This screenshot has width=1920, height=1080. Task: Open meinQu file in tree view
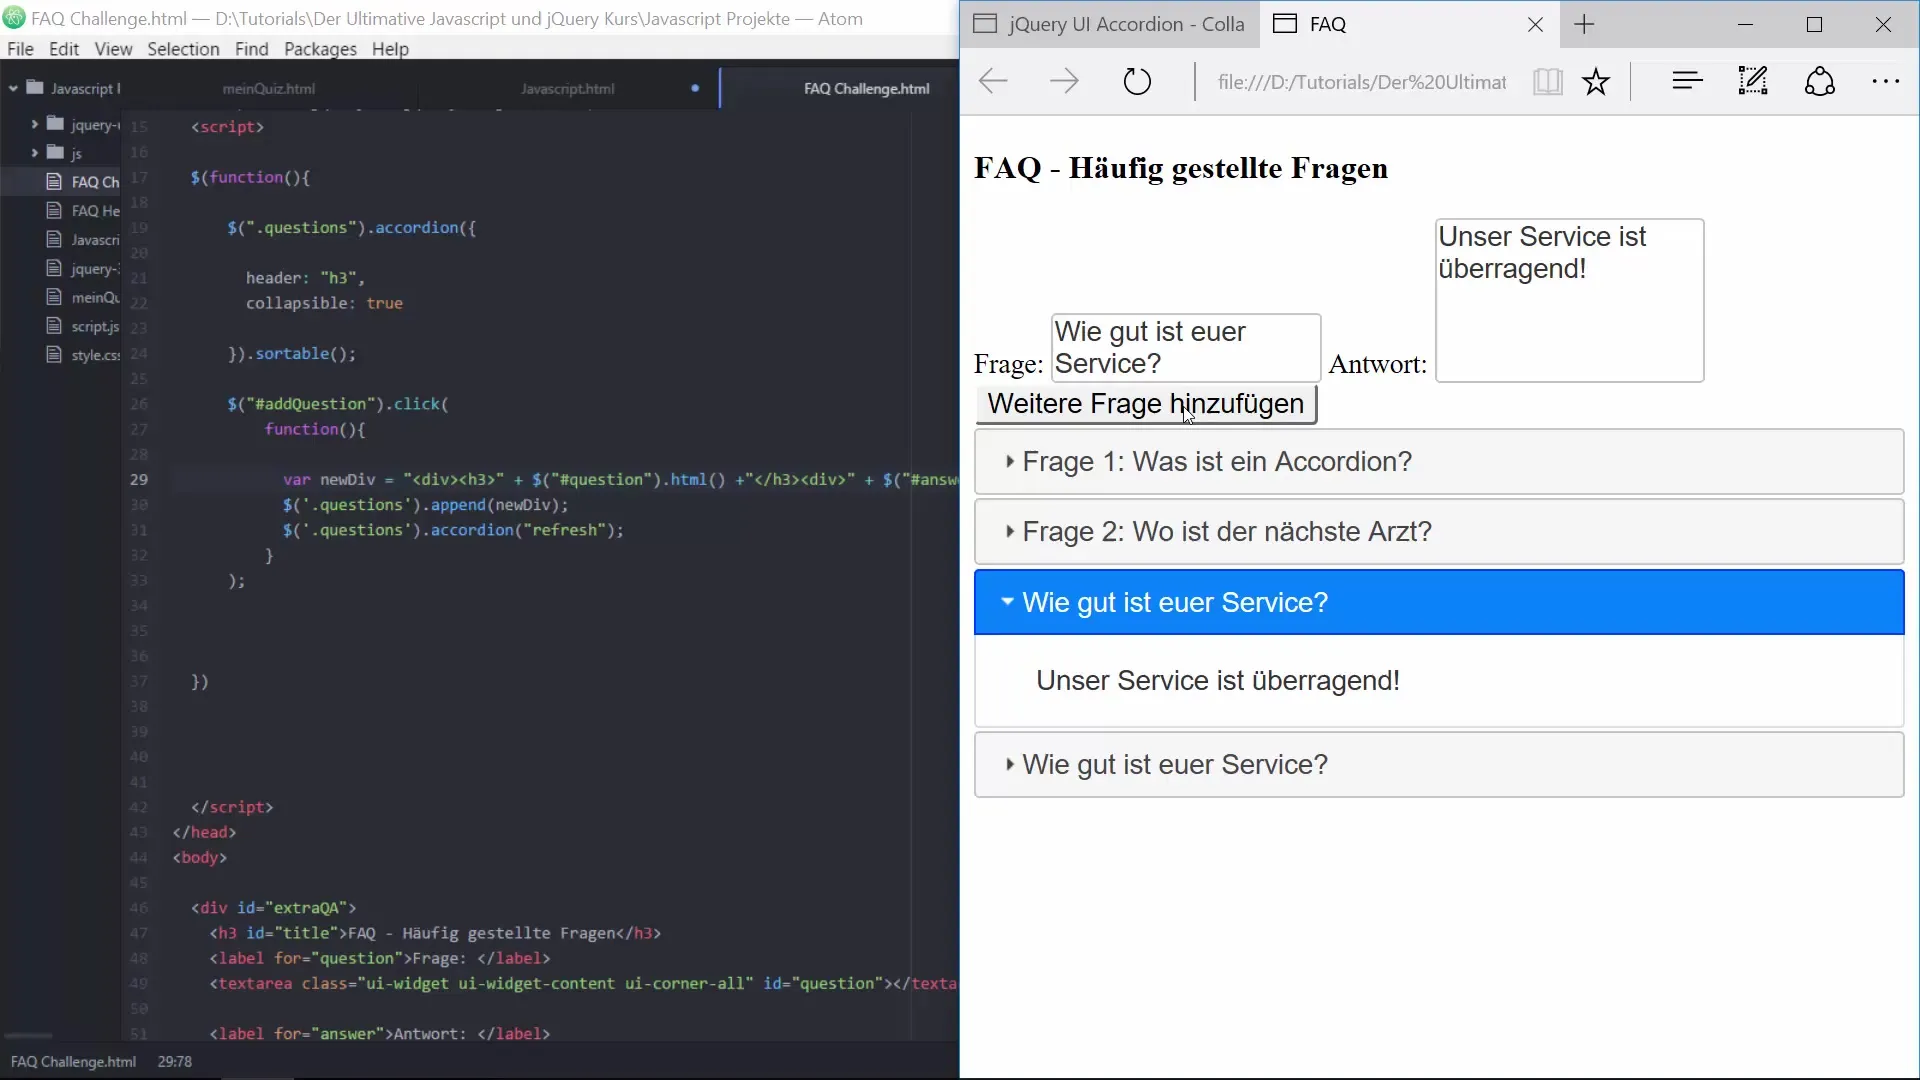[x=95, y=298]
